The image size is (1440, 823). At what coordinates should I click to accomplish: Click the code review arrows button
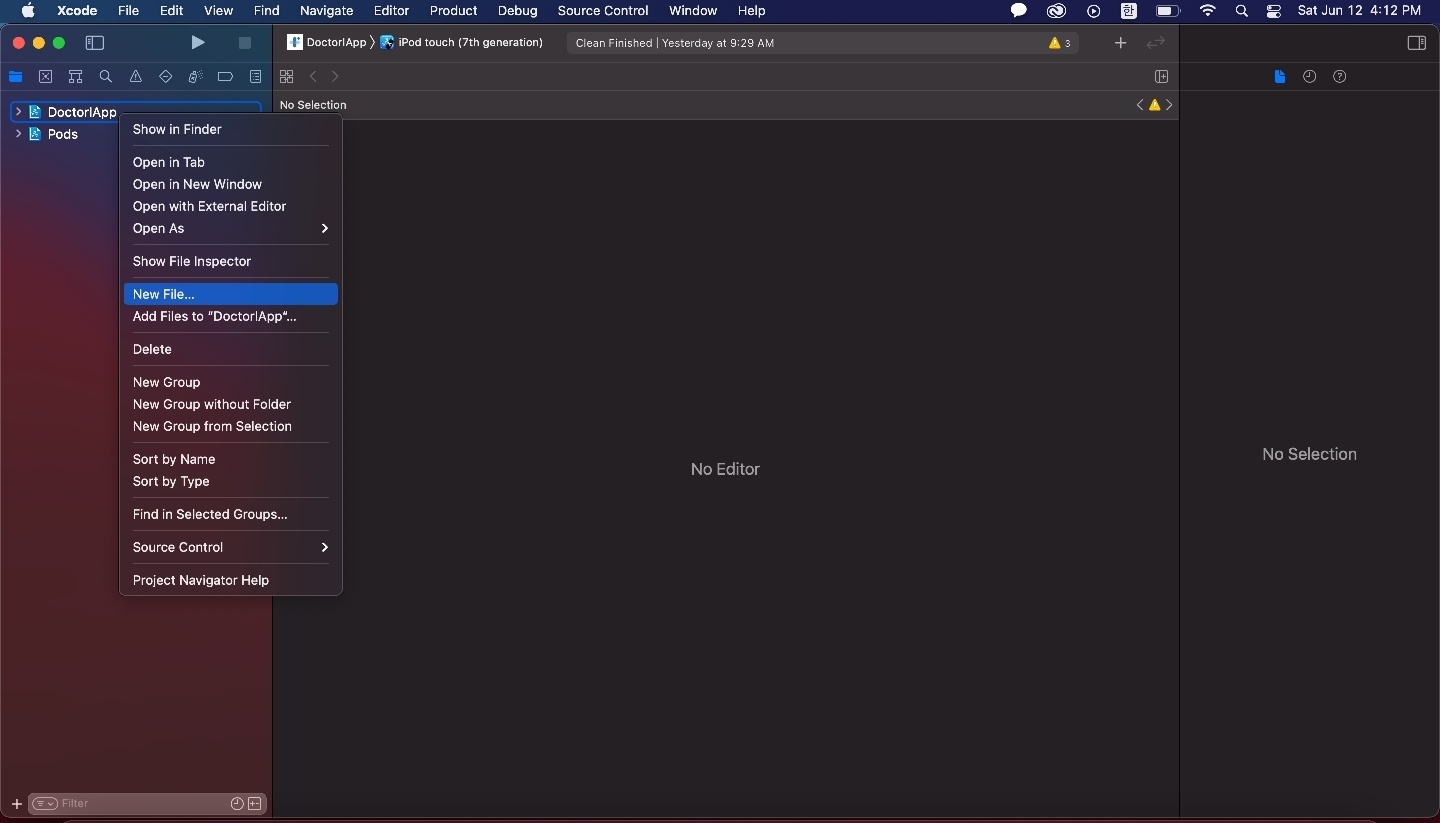click(1156, 43)
